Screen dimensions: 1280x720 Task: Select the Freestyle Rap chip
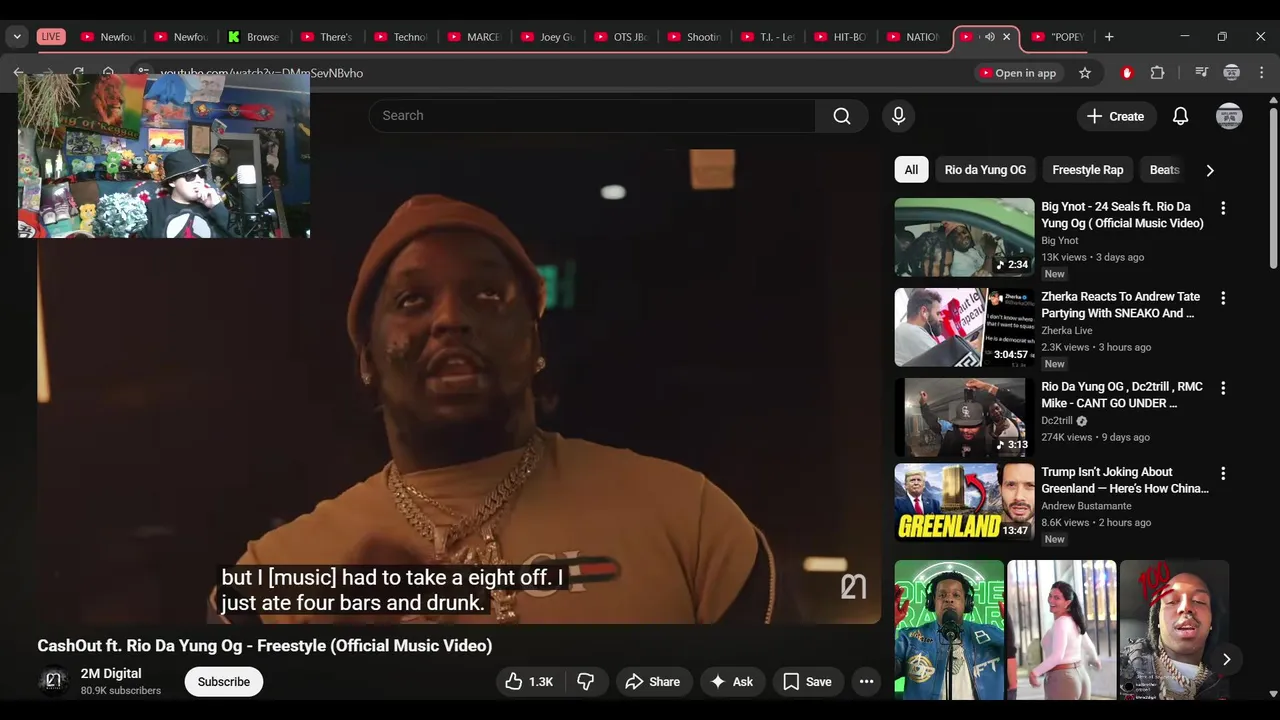[1088, 170]
